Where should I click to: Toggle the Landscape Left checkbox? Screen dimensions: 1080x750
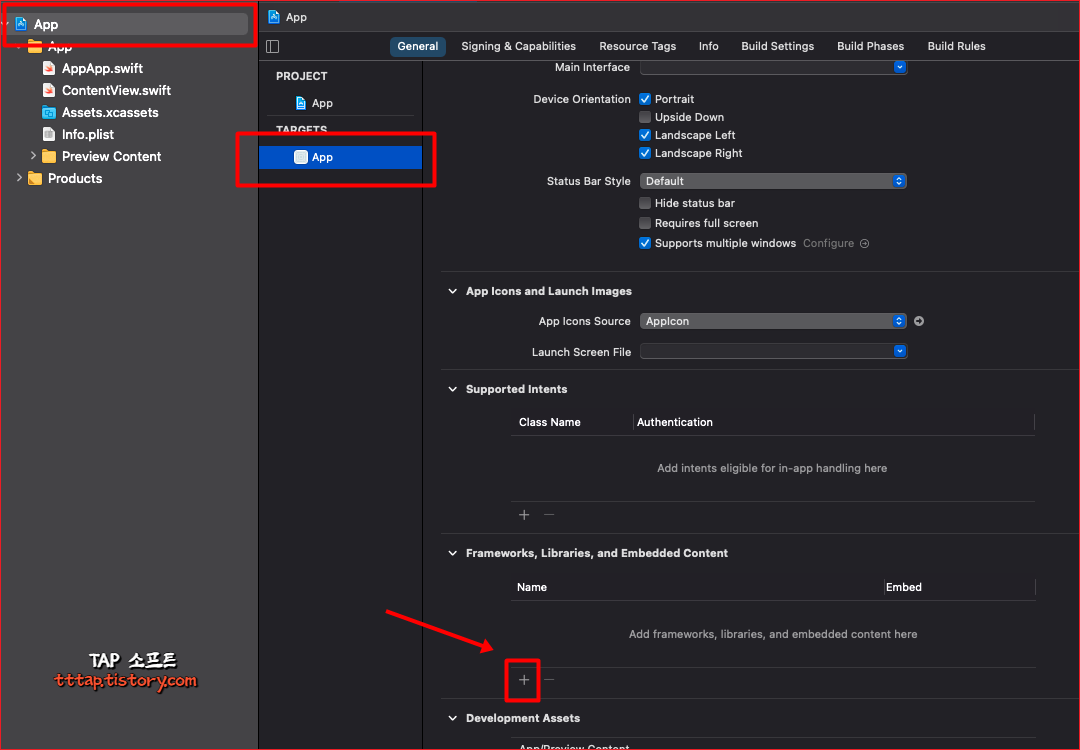(645, 135)
